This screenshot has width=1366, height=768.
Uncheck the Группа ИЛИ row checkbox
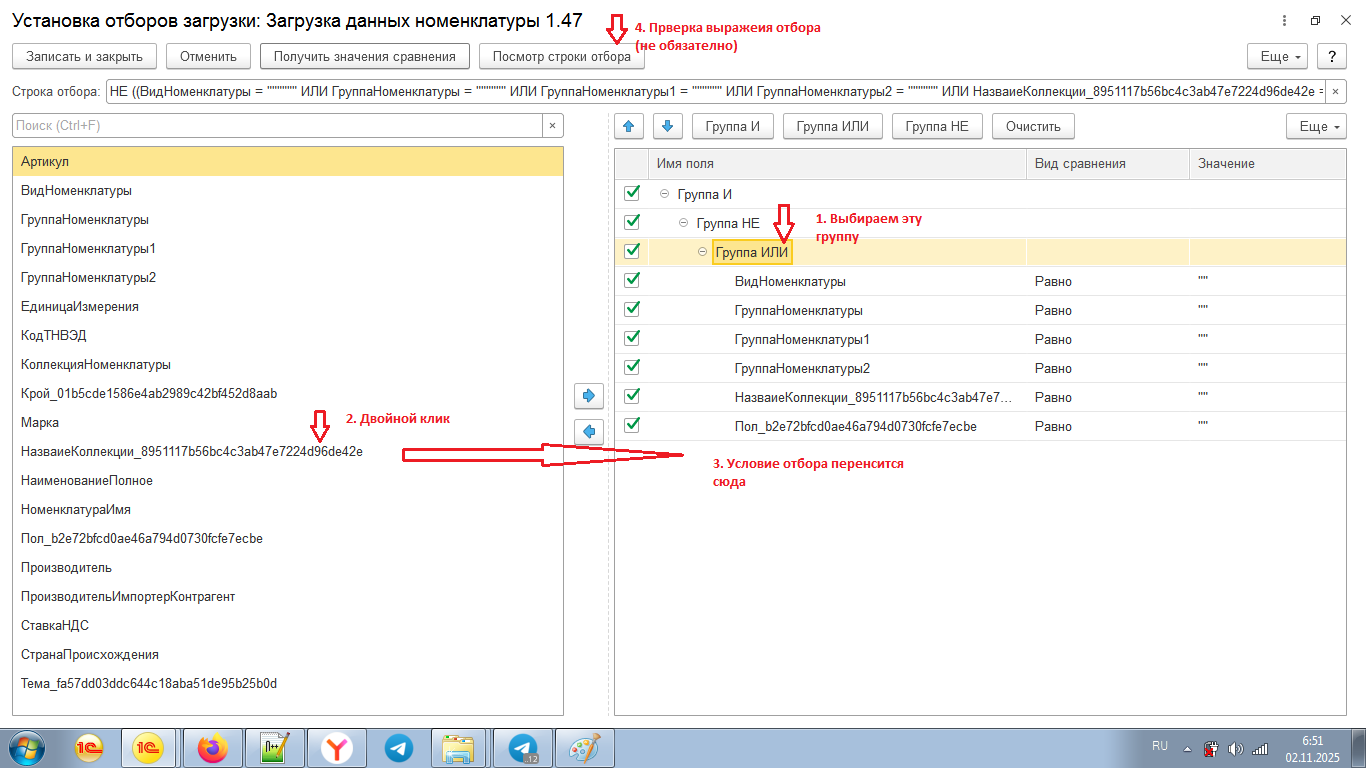tap(631, 251)
